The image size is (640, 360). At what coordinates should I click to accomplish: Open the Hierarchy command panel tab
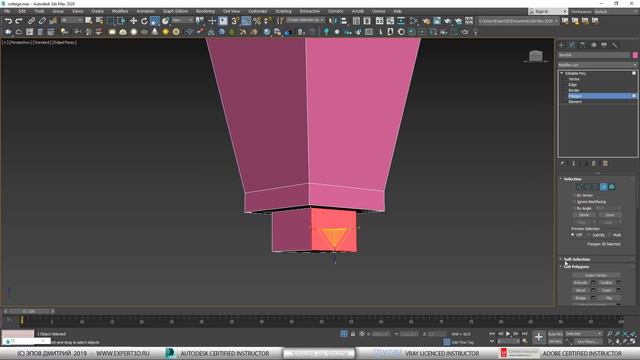pyautogui.click(x=583, y=45)
